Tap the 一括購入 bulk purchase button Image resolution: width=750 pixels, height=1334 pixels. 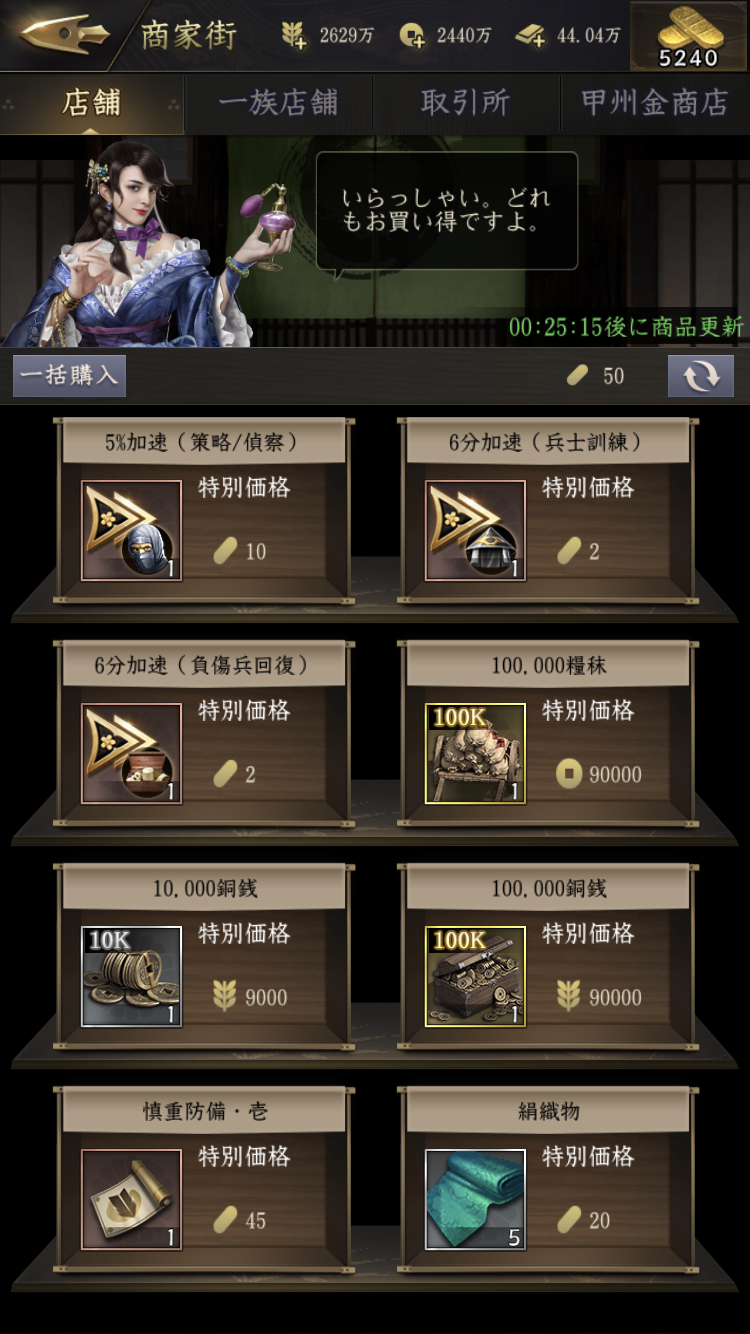tap(69, 376)
